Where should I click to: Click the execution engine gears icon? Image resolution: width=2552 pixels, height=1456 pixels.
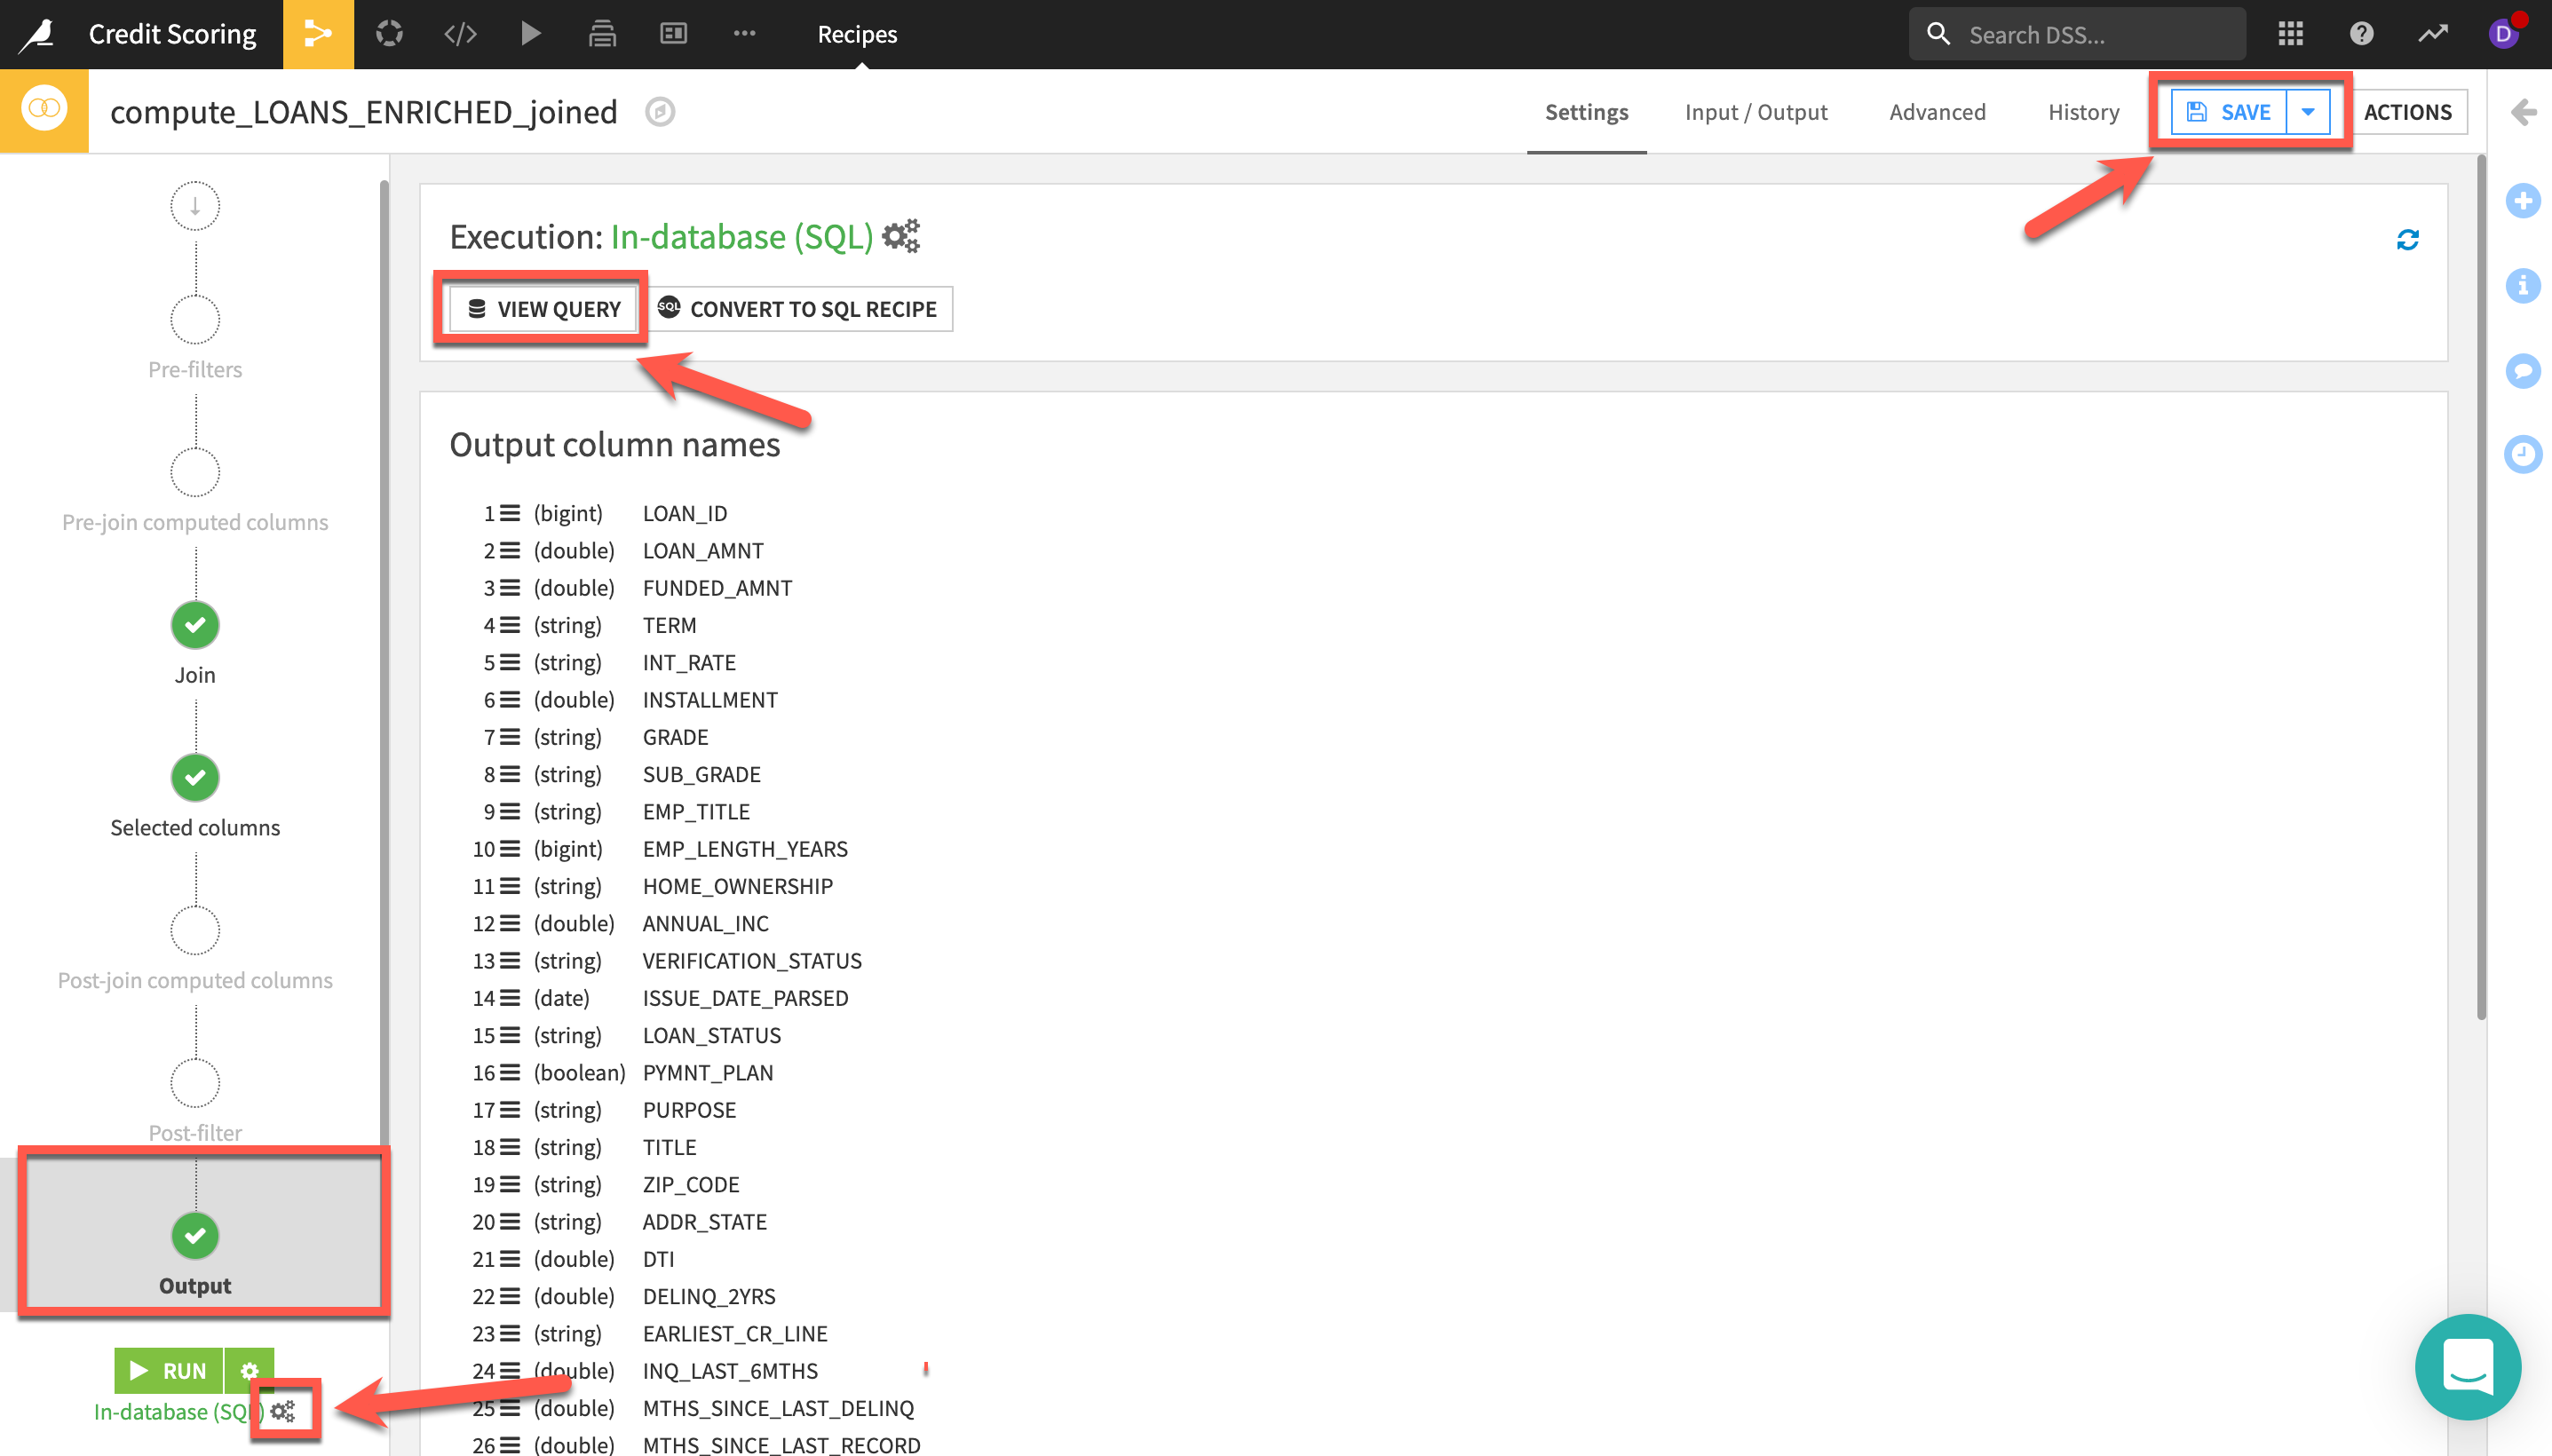click(901, 236)
